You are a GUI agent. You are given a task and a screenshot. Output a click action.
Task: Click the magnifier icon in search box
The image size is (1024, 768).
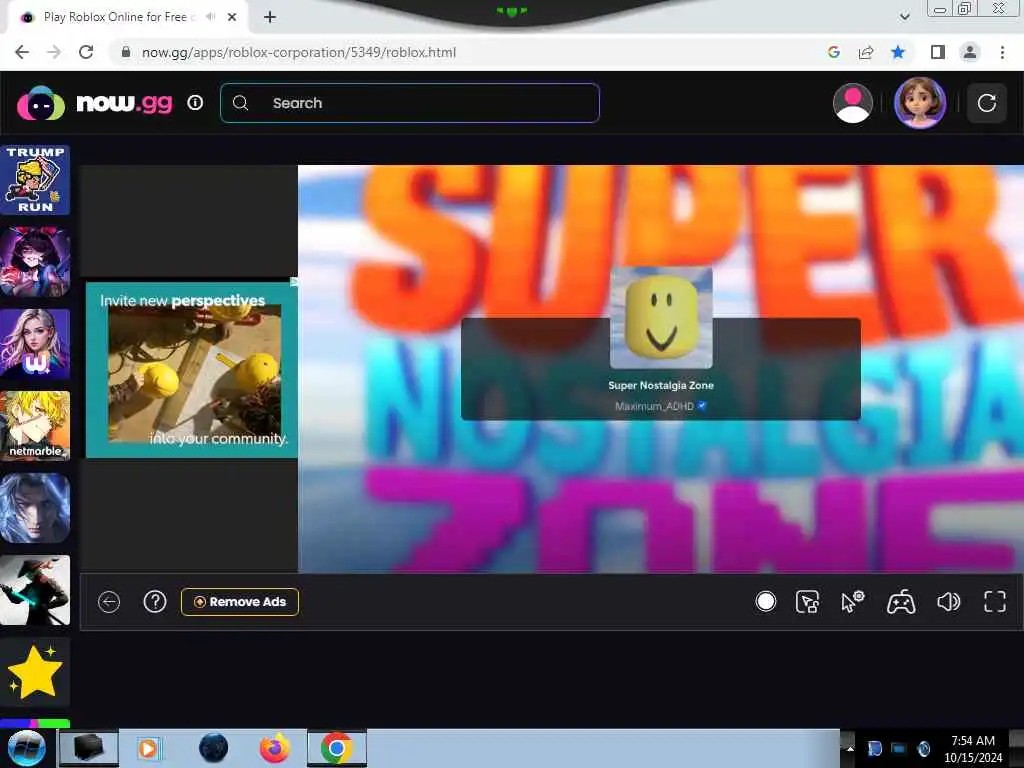tap(240, 103)
